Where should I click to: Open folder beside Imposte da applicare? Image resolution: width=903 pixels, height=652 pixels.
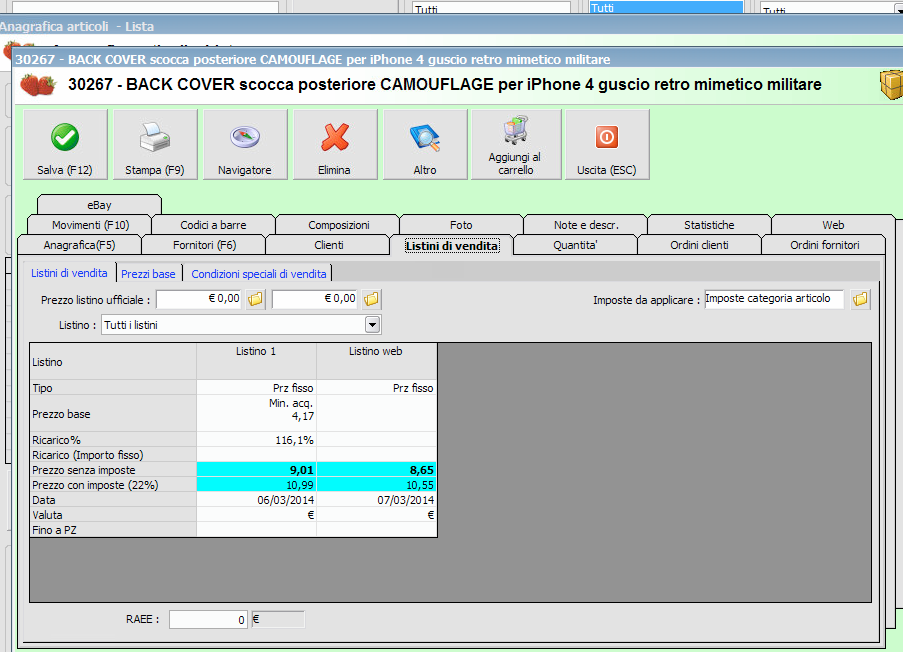[x=860, y=299]
